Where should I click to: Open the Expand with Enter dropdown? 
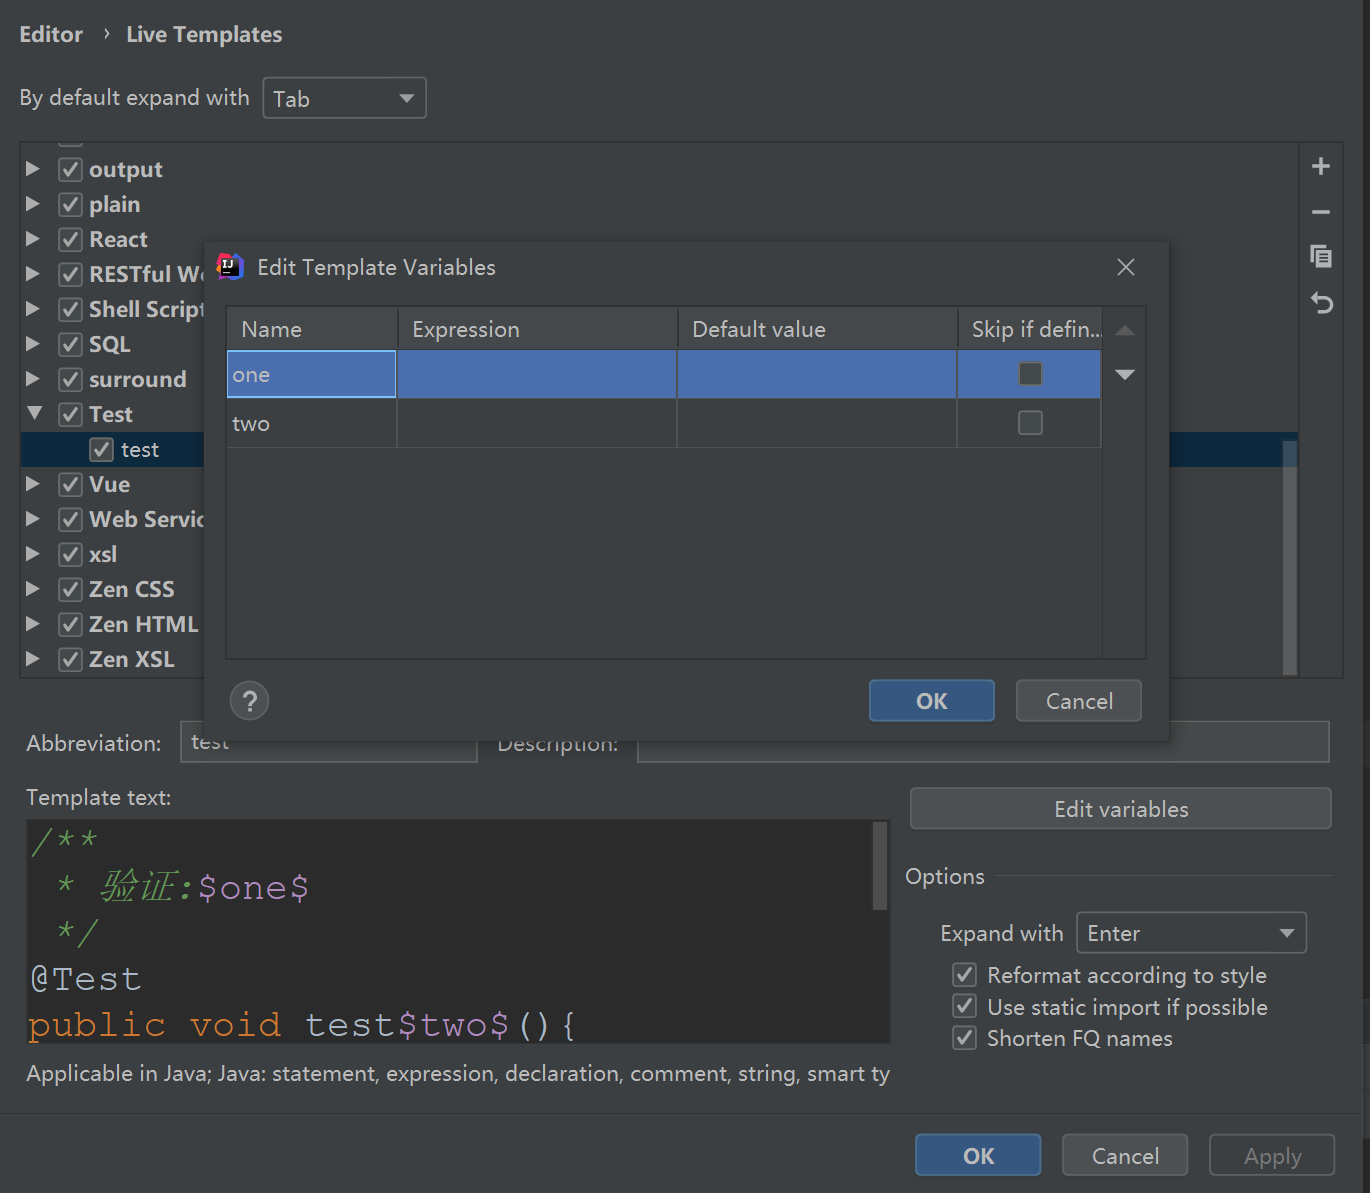1191,933
